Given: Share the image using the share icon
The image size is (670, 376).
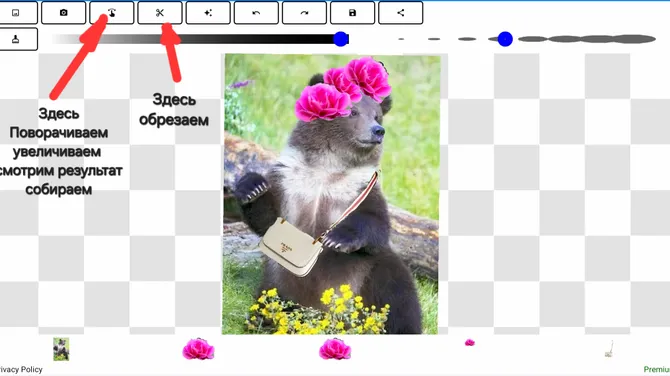Looking at the screenshot, I should tap(400, 13).
